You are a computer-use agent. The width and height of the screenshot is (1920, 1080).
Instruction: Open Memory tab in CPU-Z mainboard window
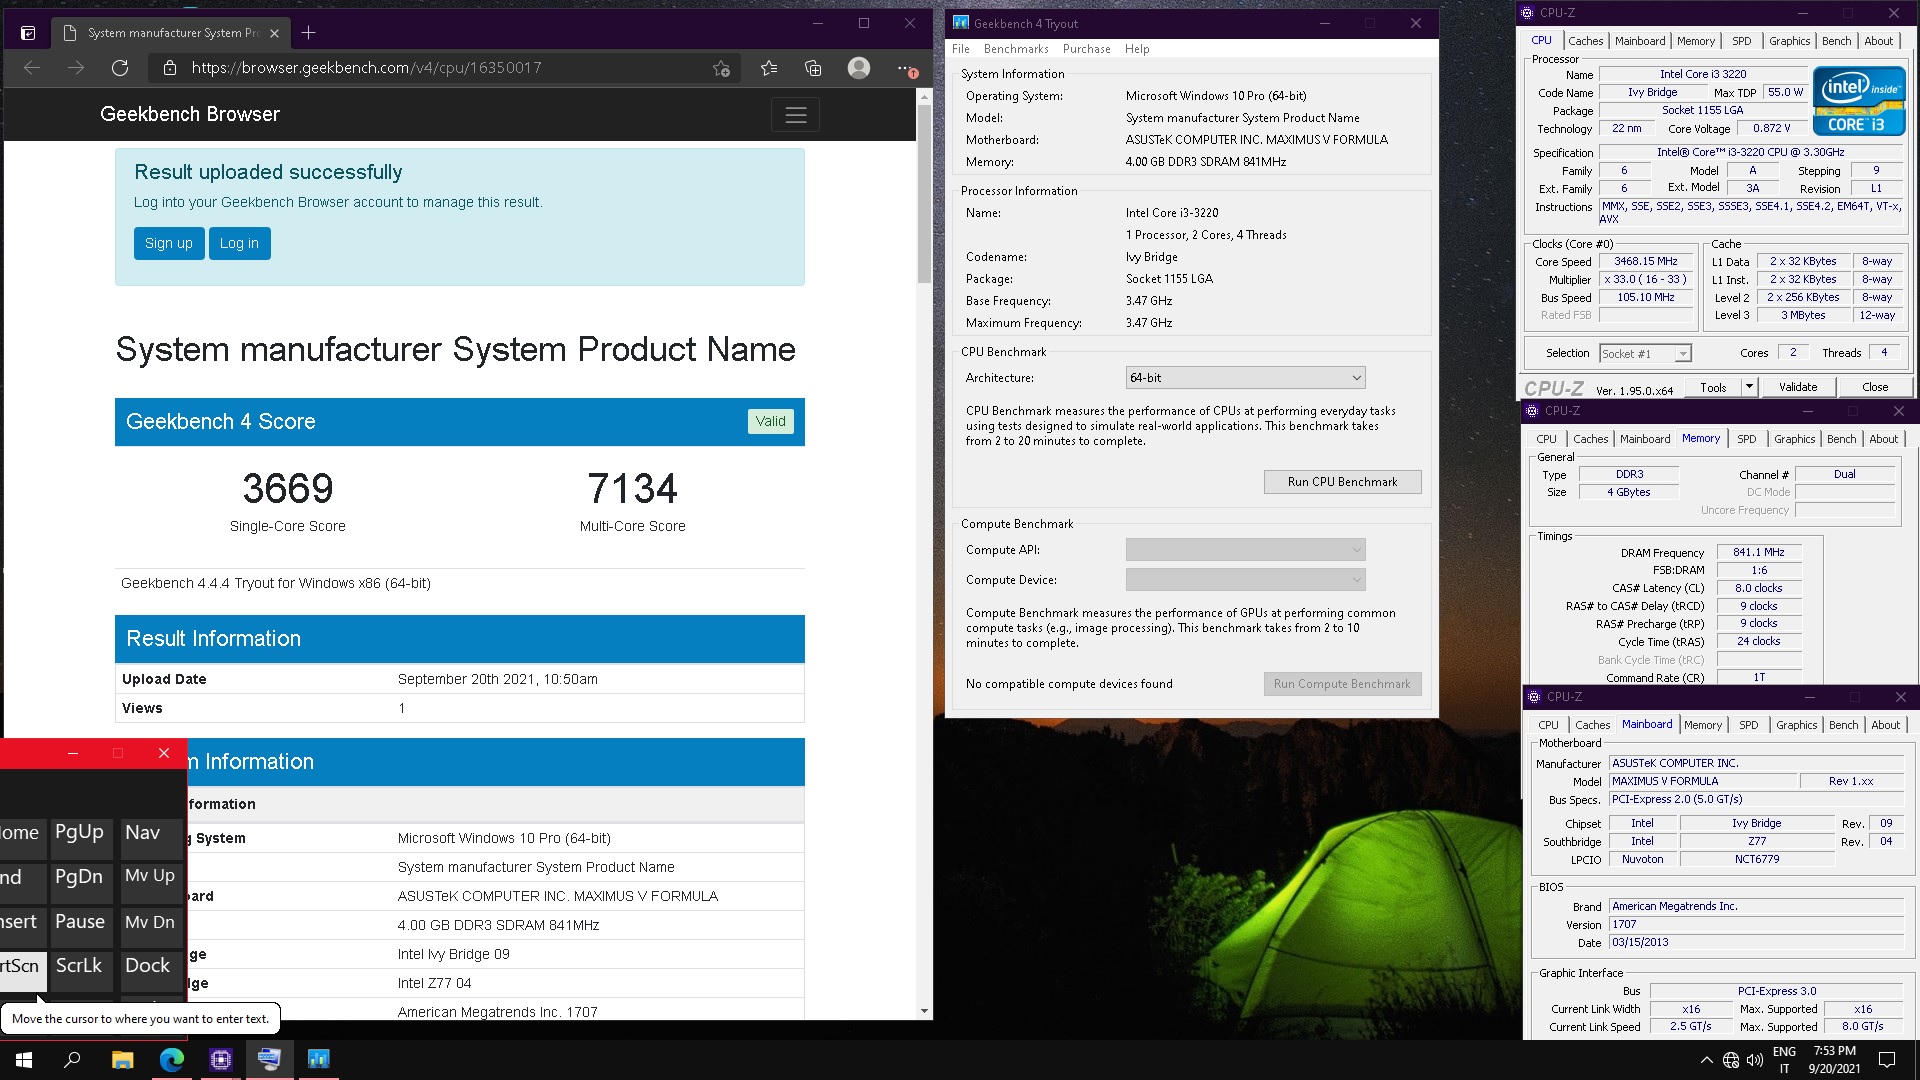click(1702, 725)
